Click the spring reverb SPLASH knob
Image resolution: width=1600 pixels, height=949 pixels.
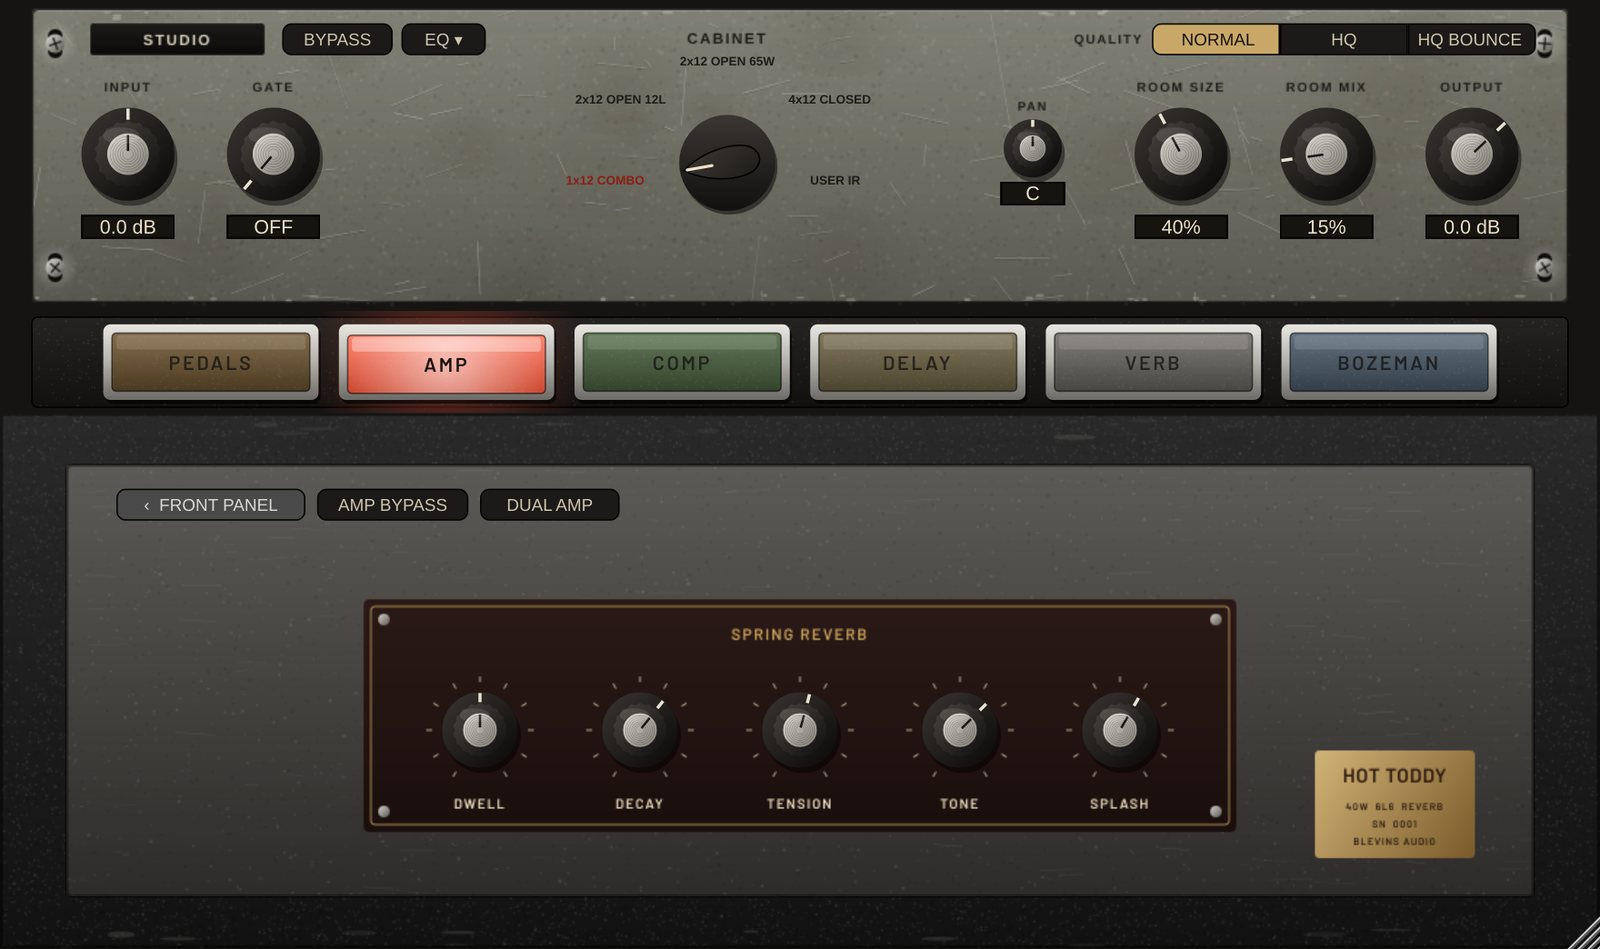coord(1120,730)
